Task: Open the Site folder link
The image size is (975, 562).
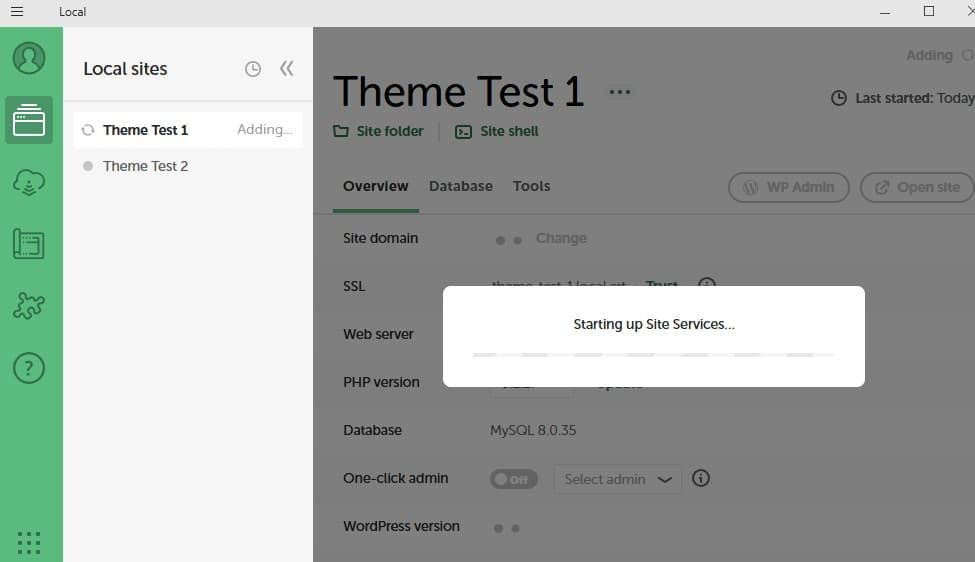Action: [378, 131]
